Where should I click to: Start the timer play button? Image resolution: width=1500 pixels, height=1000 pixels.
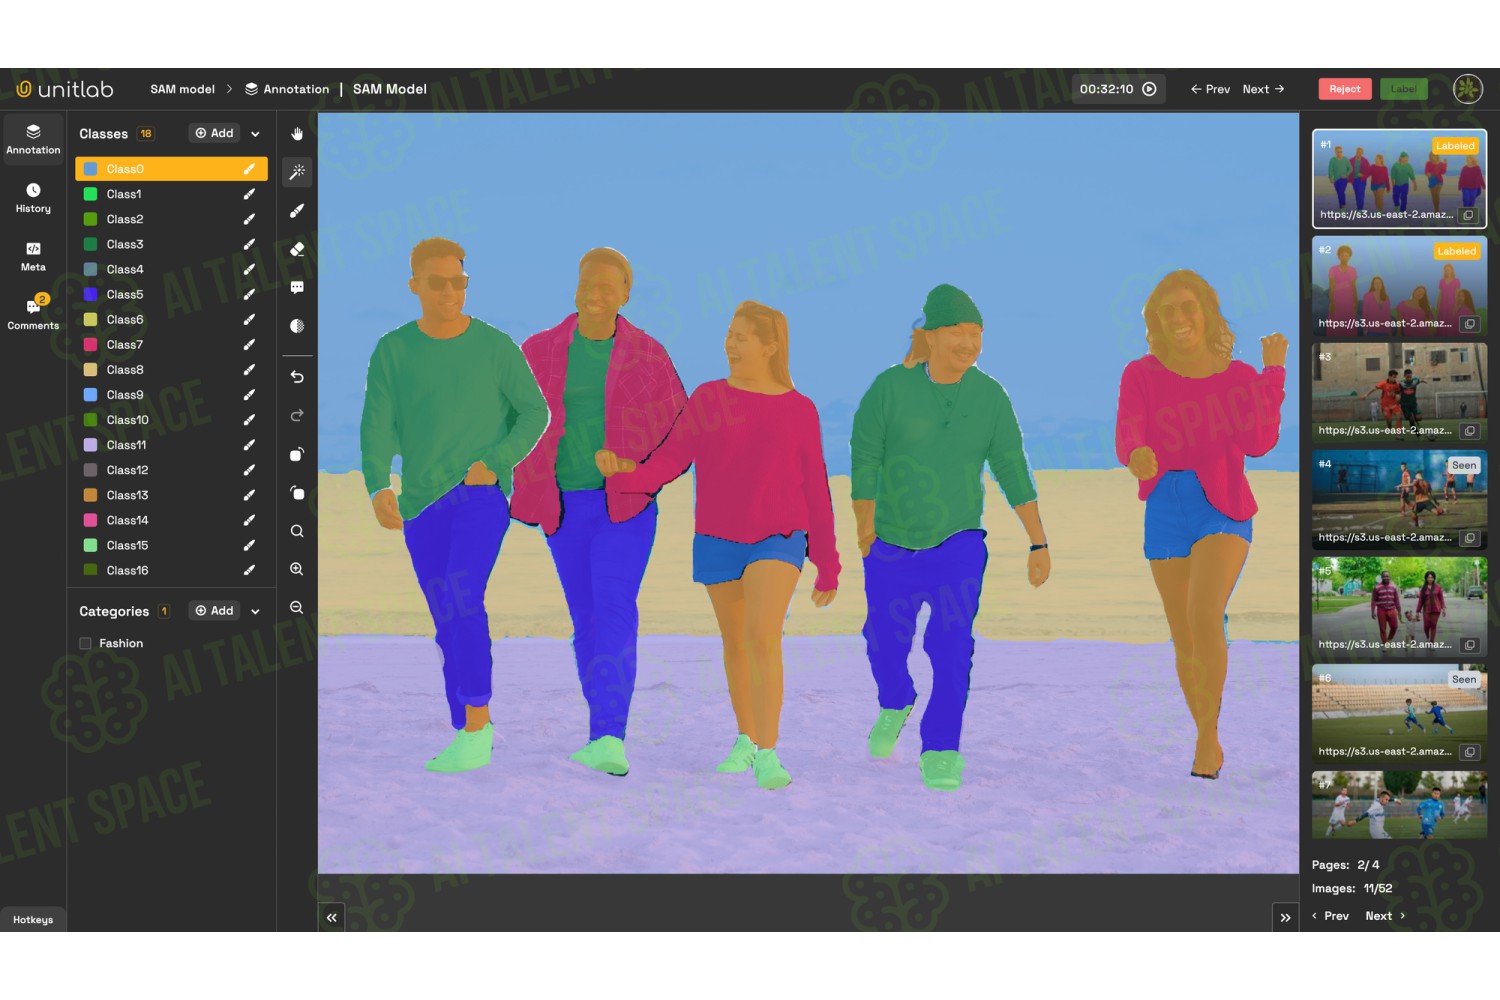1150,89
